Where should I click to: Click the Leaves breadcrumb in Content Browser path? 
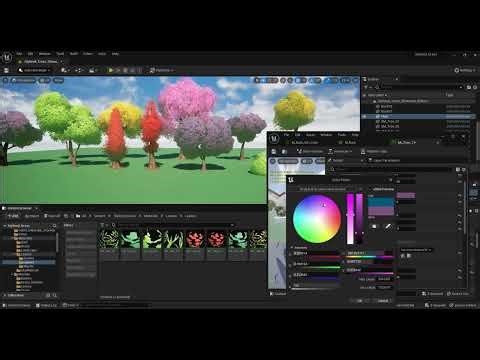click(x=171, y=216)
